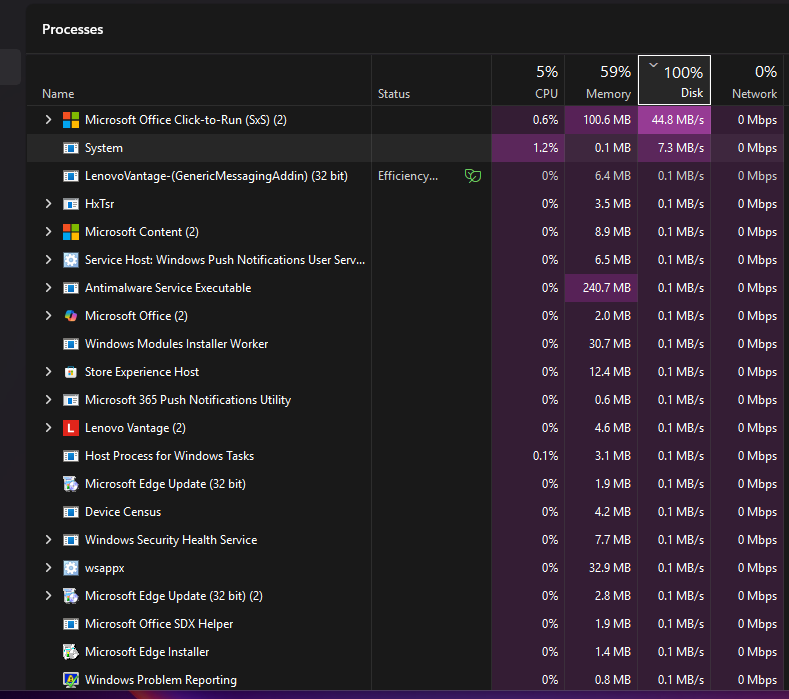Click the LenovoVantage GenericMessagingAddin icon
Image resolution: width=789 pixels, height=699 pixels.
click(71, 176)
